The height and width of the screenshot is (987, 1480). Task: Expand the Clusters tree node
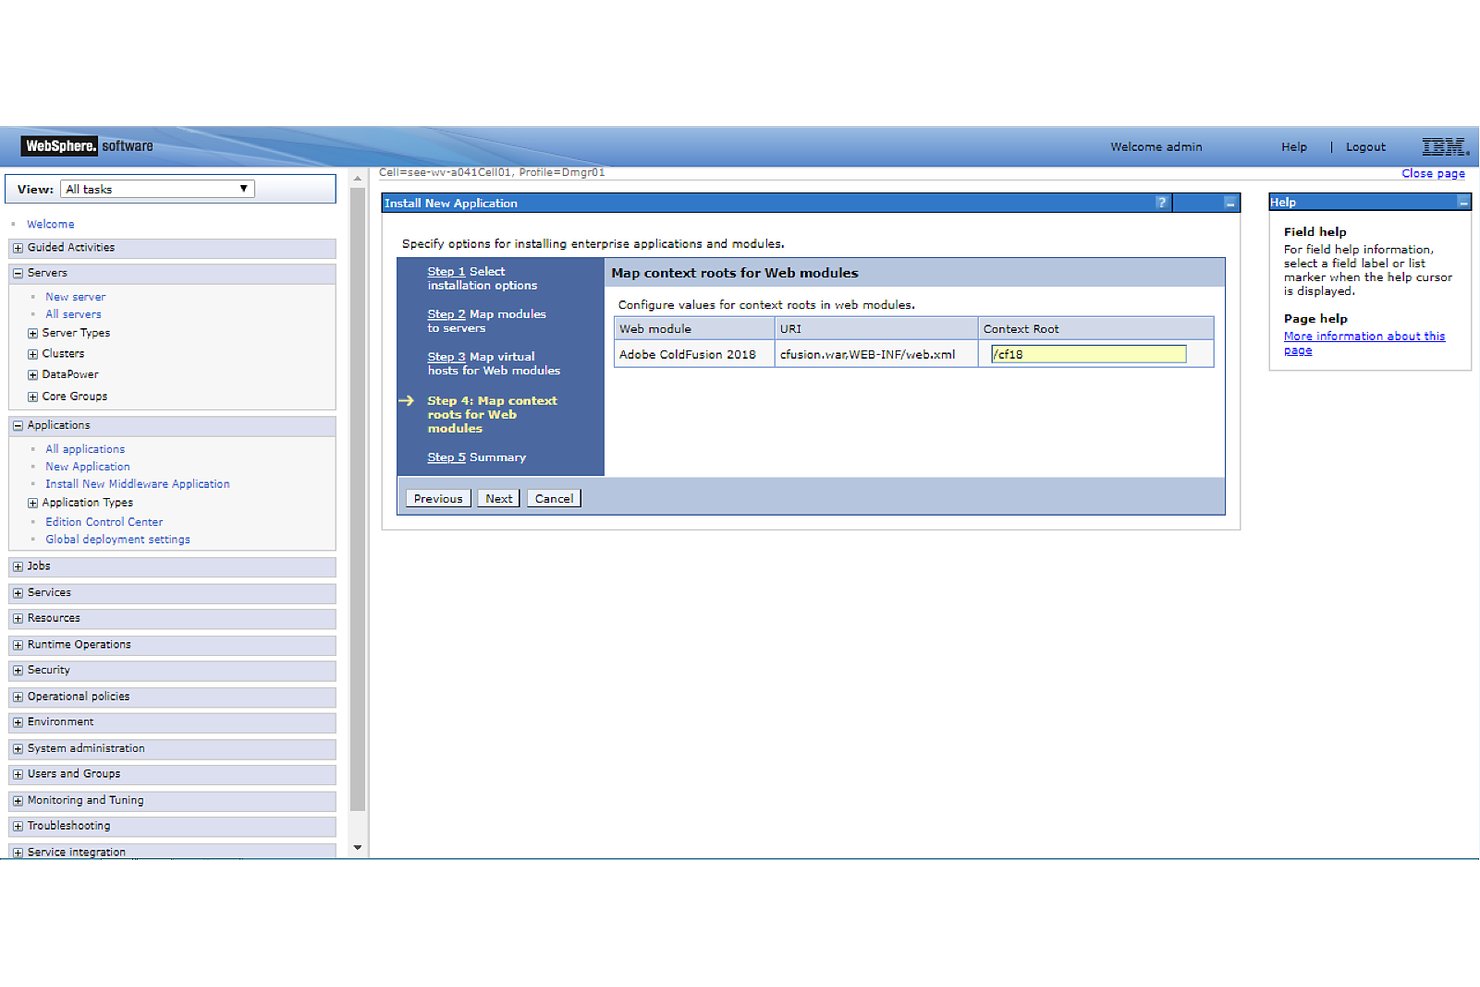tap(33, 354)
